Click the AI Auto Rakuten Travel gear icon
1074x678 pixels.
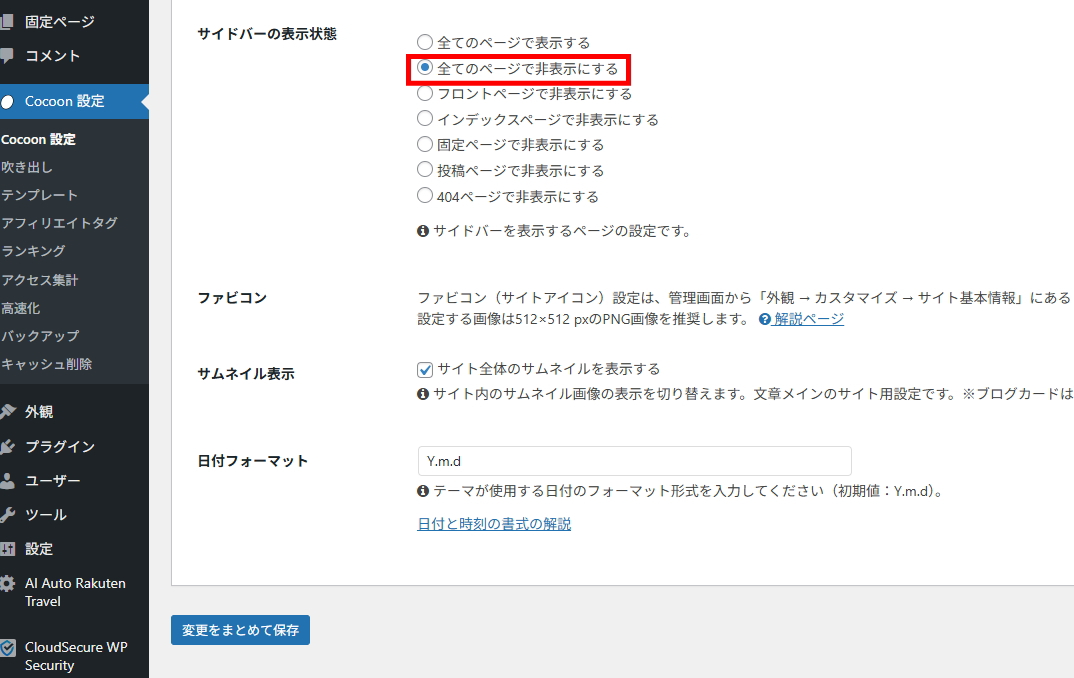pos(8,584)
